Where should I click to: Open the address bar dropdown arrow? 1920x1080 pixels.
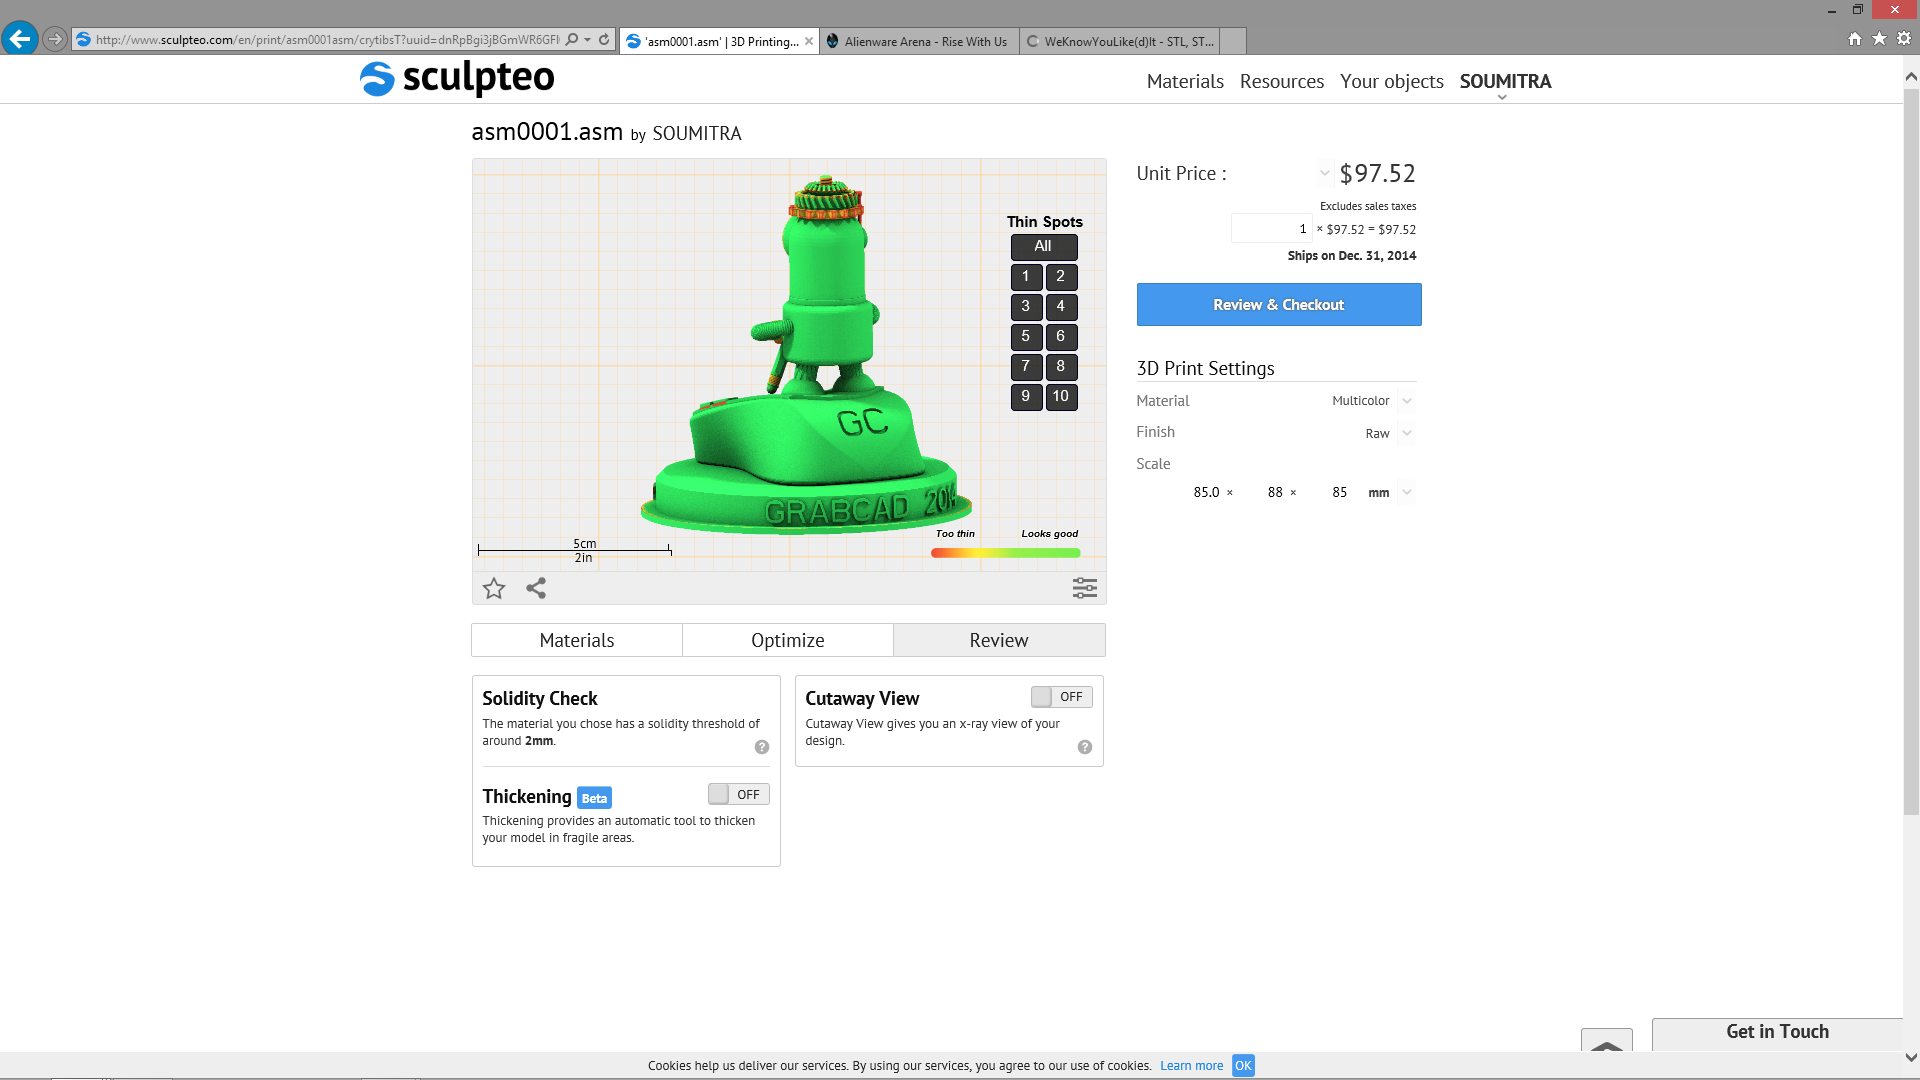click(587, 40)
